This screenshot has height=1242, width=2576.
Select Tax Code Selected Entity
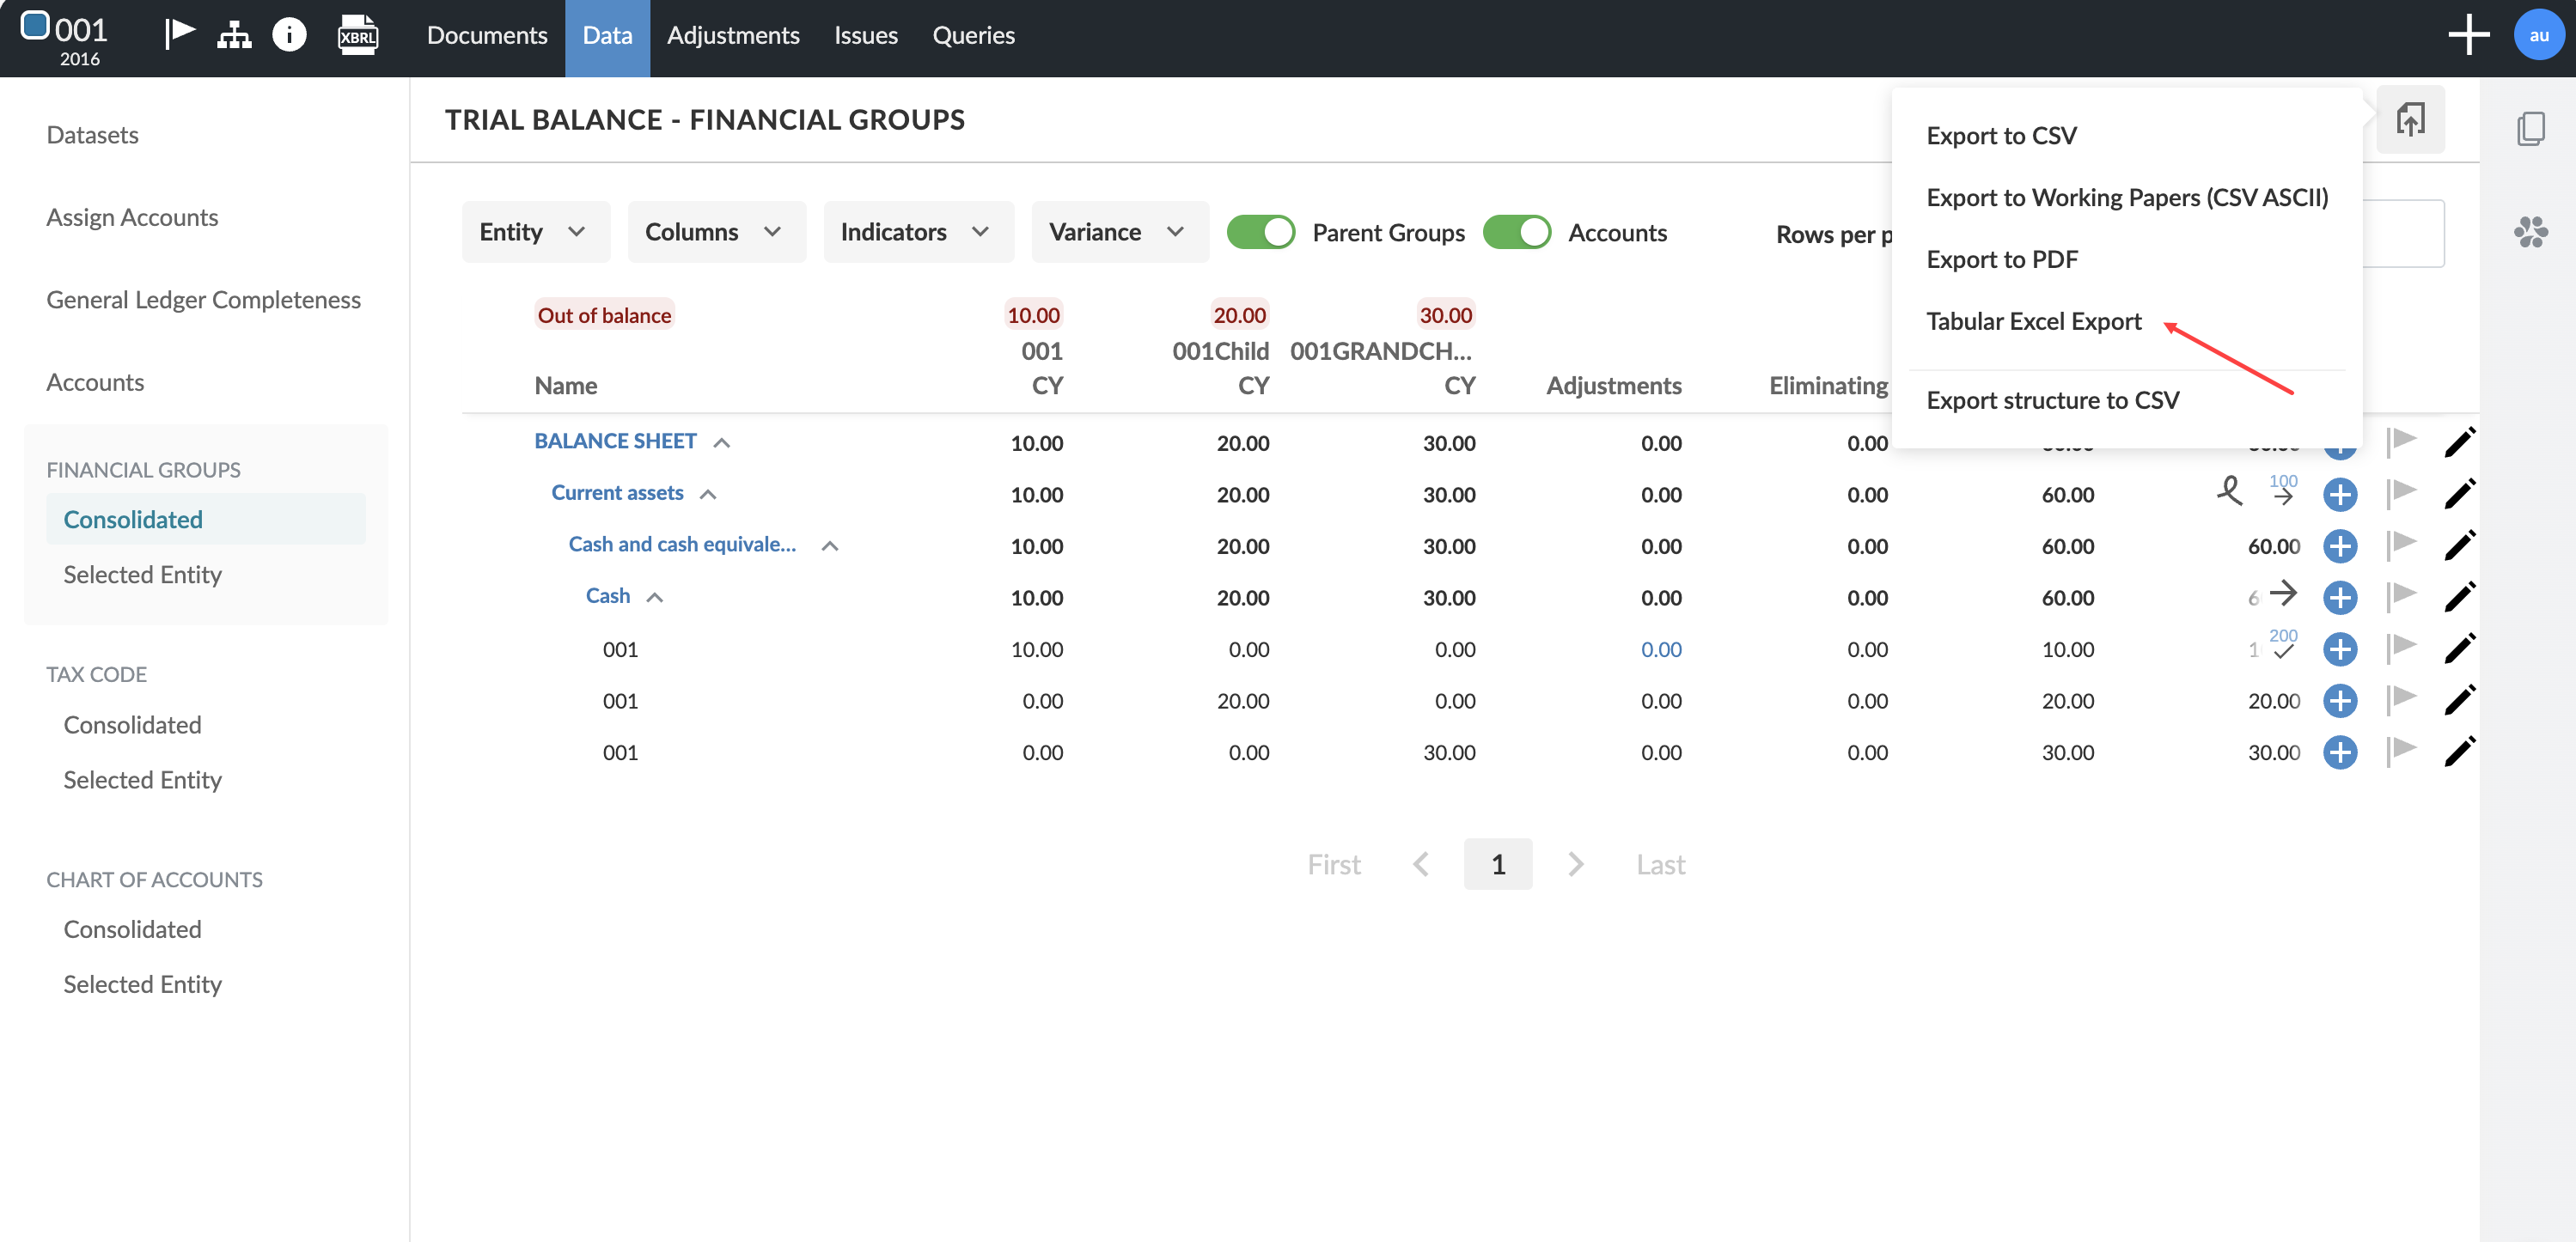point(142,780)
